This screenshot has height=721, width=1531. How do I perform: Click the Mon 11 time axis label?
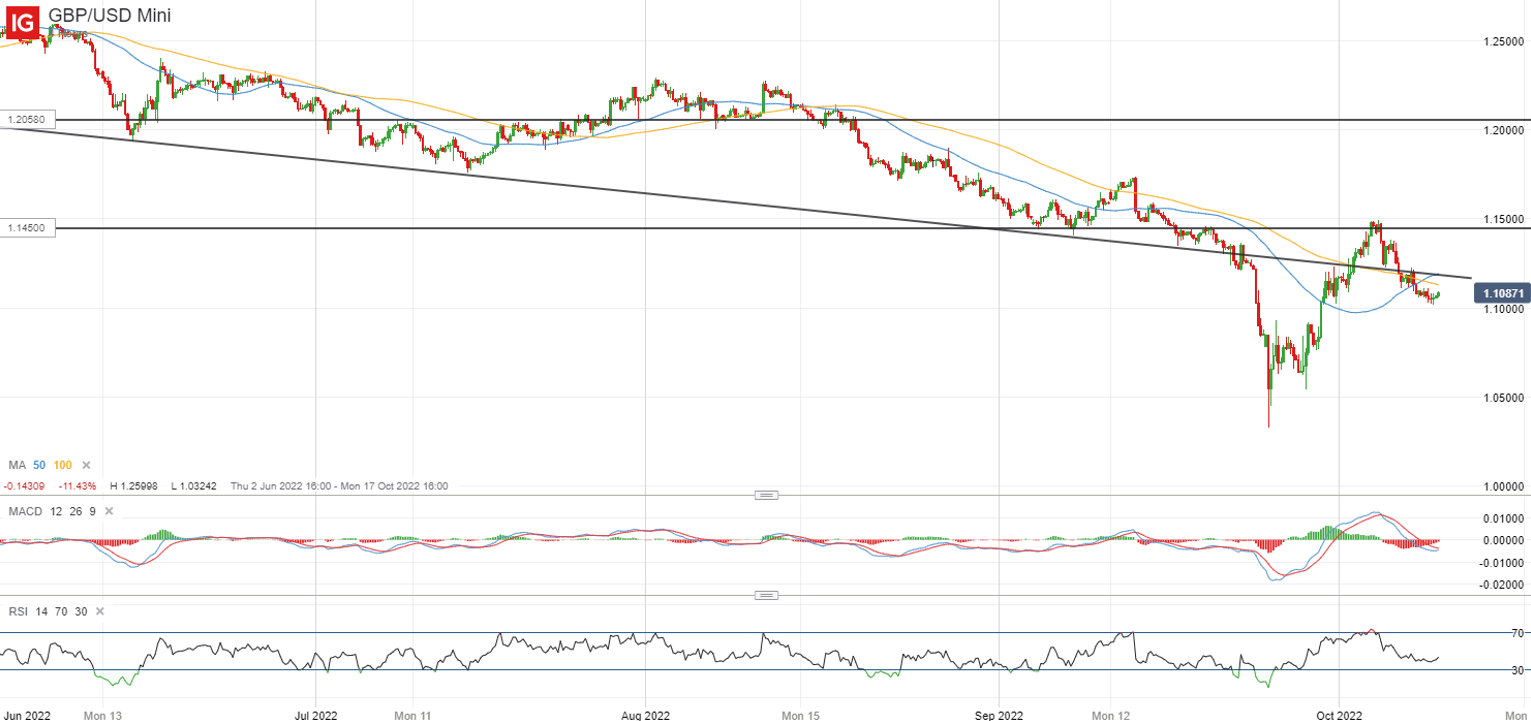(x=413, y=716)
